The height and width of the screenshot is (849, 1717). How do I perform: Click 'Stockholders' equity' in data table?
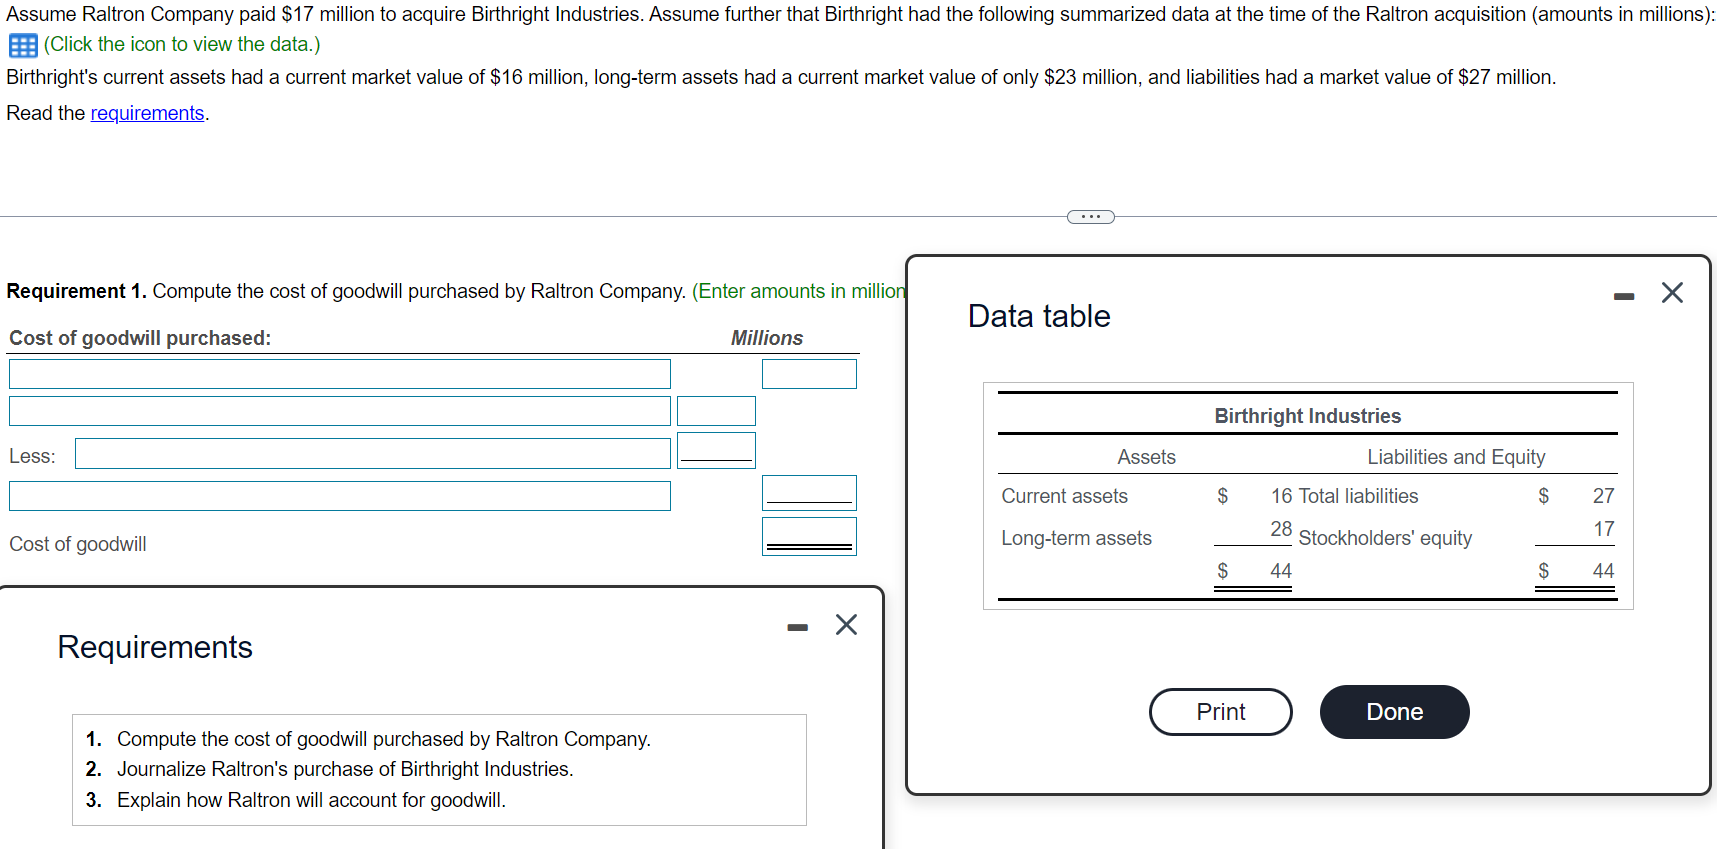click(1385, 538)
